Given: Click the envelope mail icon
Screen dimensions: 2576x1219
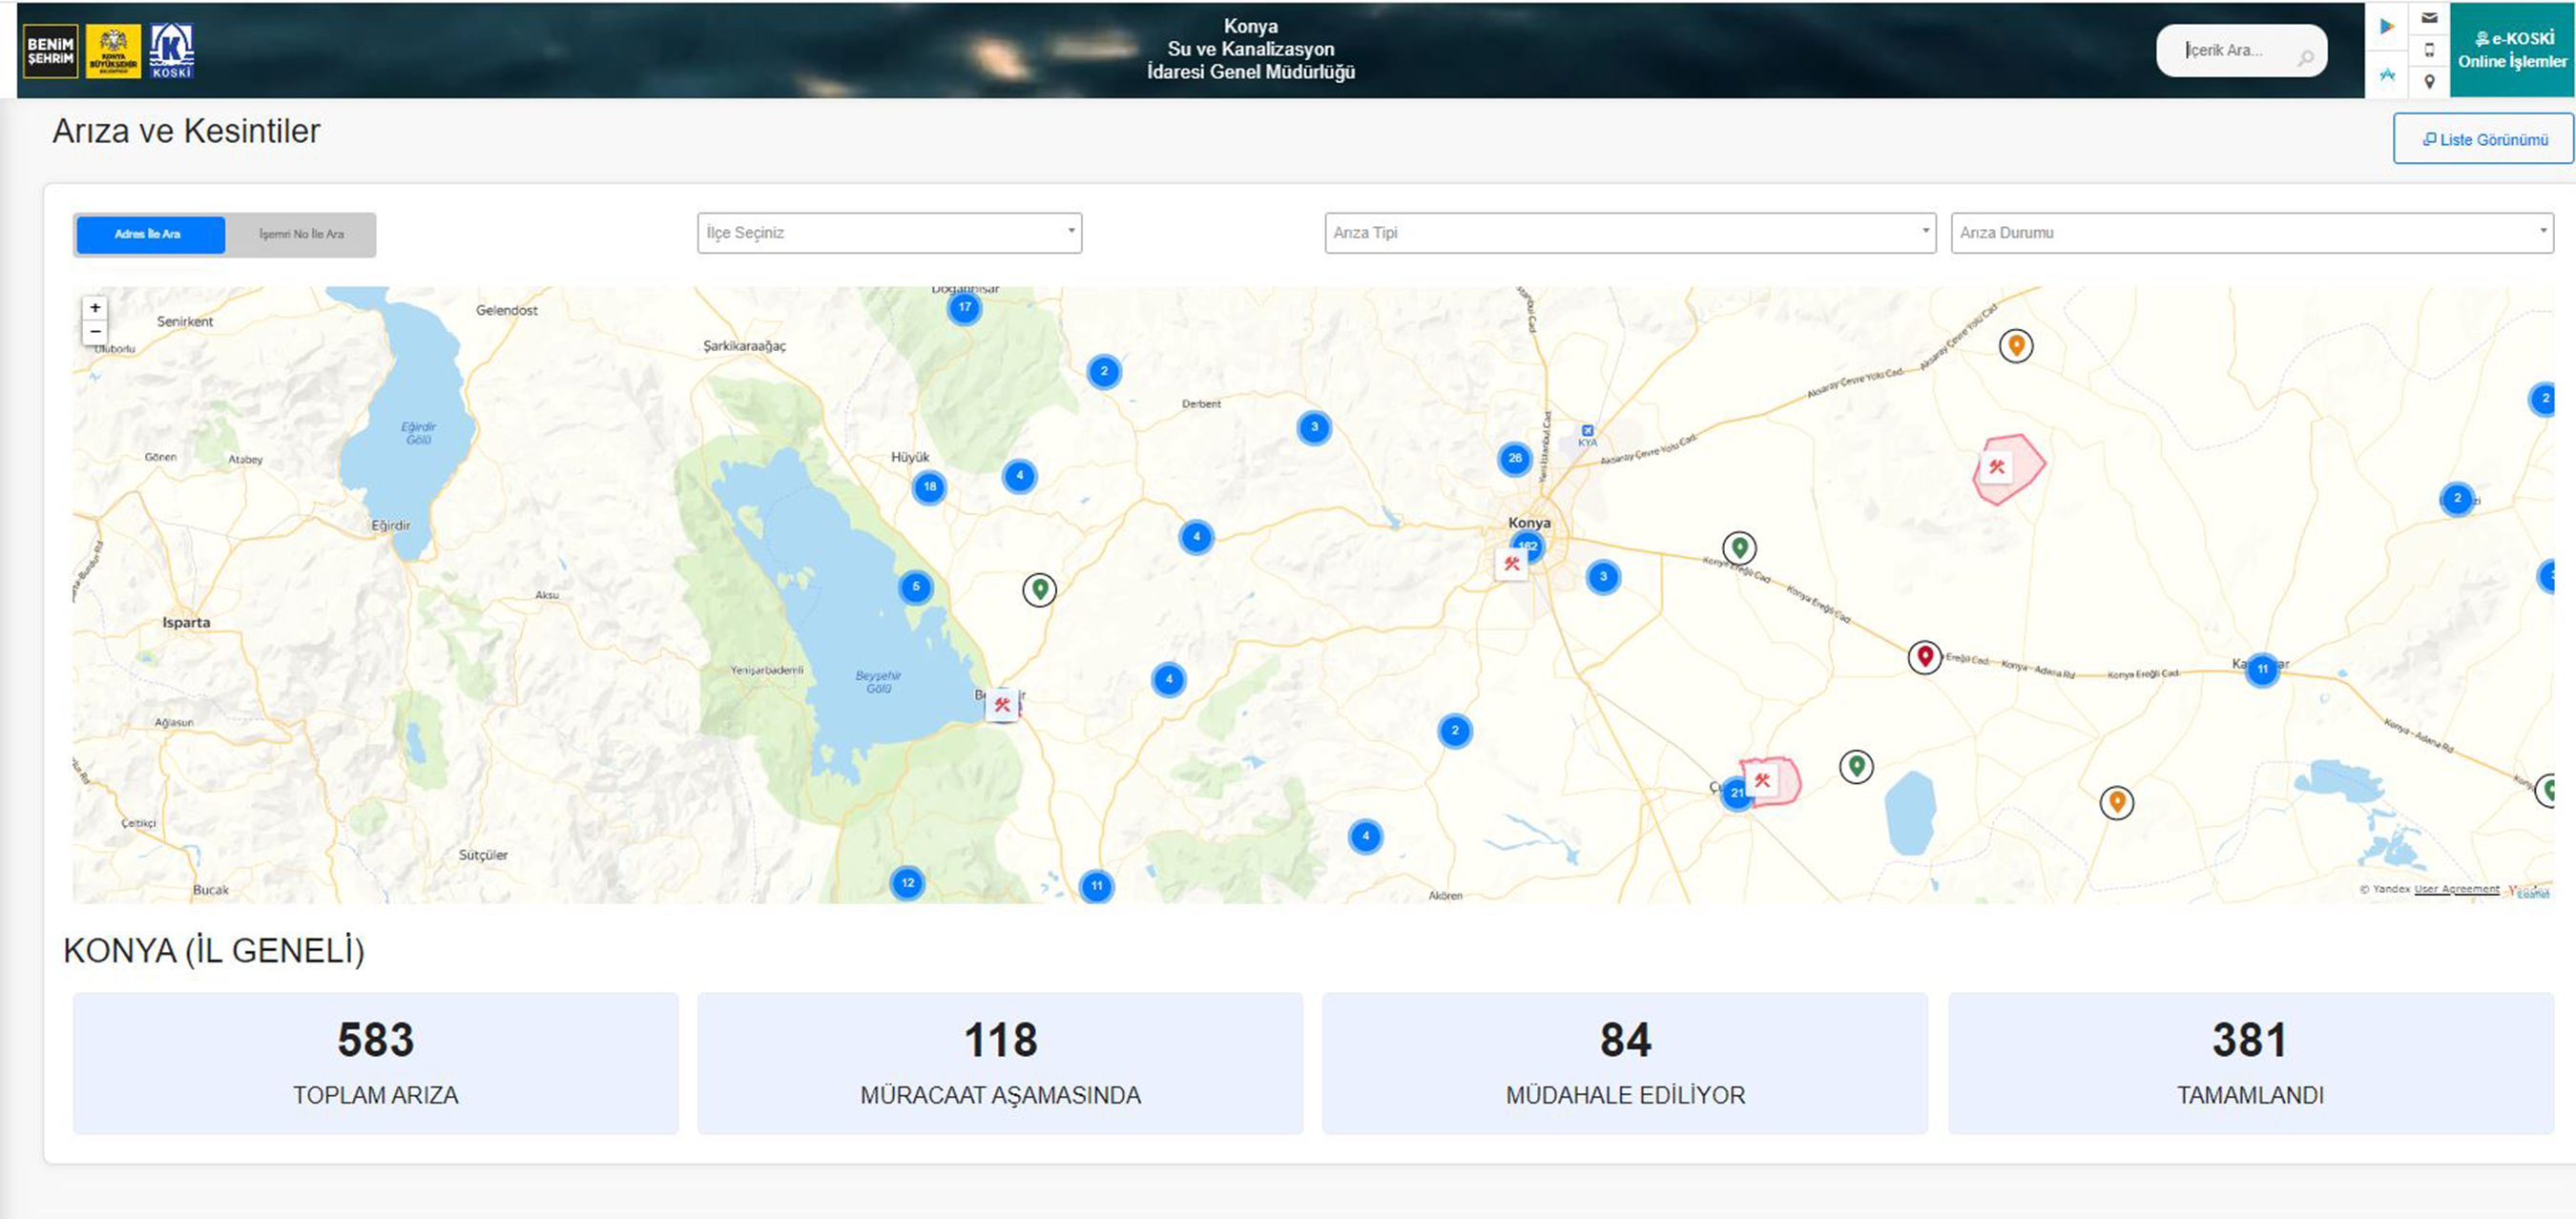Looking at the screenshot, I should pos(2429,18).
